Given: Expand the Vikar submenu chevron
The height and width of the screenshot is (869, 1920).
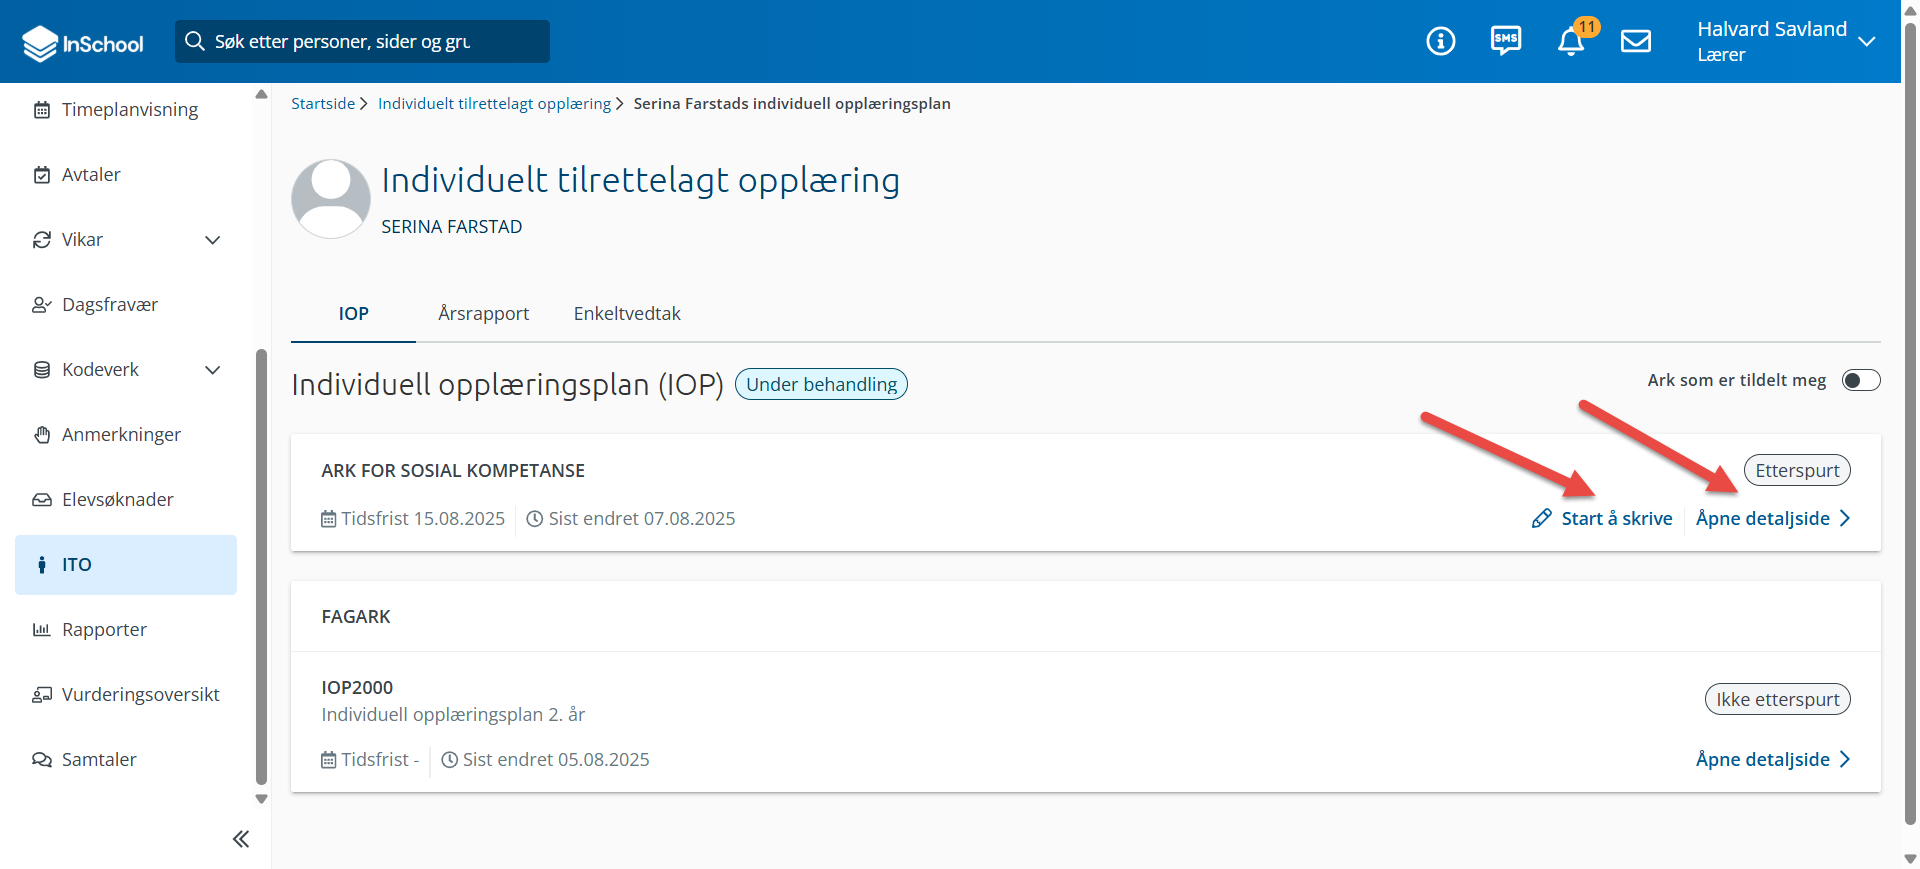Looking at the screenshot, I should pyautogui.click(x=212, y=240).
